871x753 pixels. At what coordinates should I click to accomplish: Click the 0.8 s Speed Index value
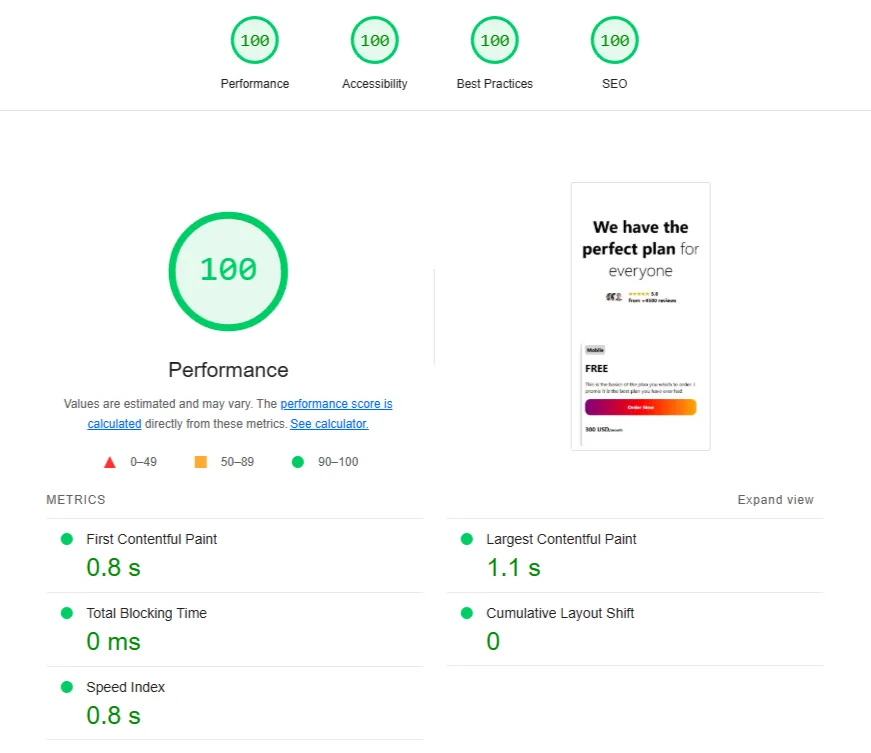113,715
